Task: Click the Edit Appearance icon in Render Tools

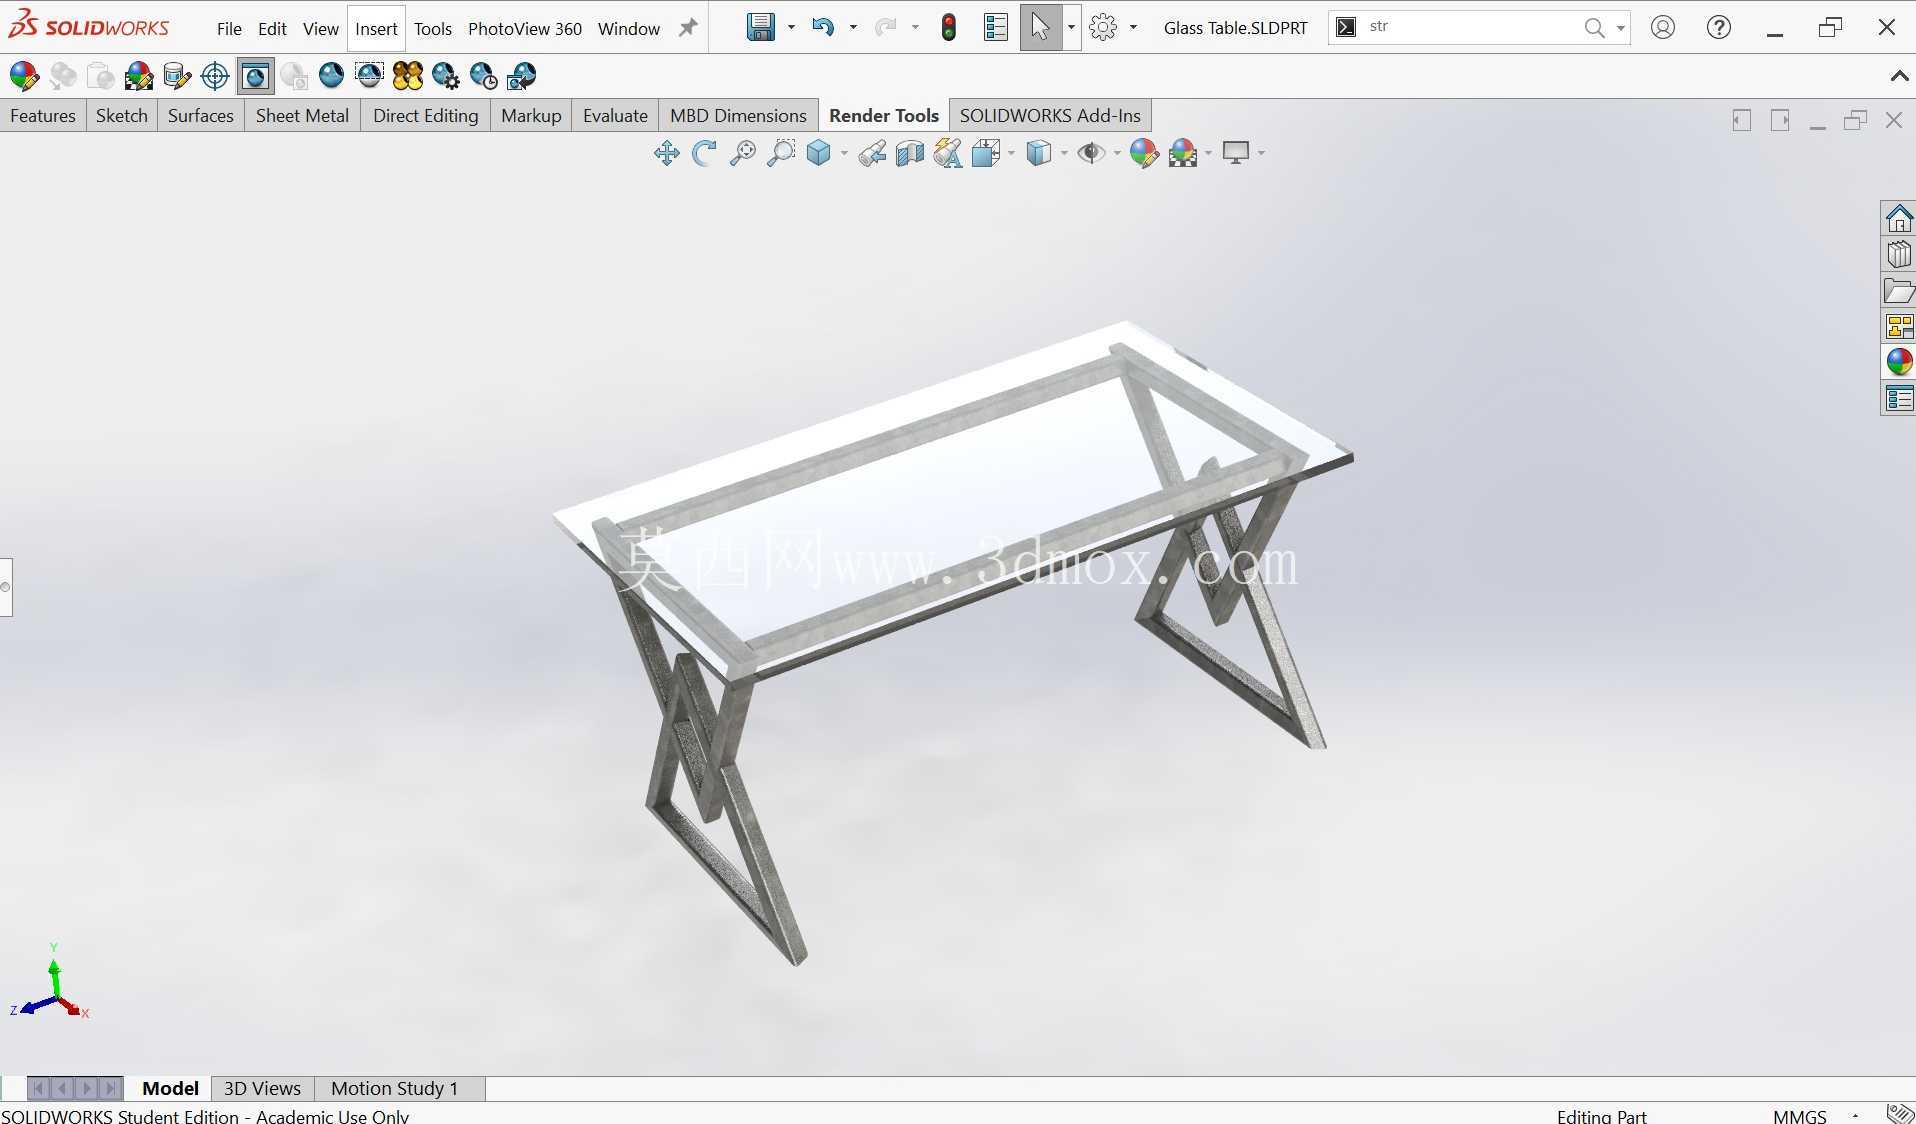Action: click(24, 76)
